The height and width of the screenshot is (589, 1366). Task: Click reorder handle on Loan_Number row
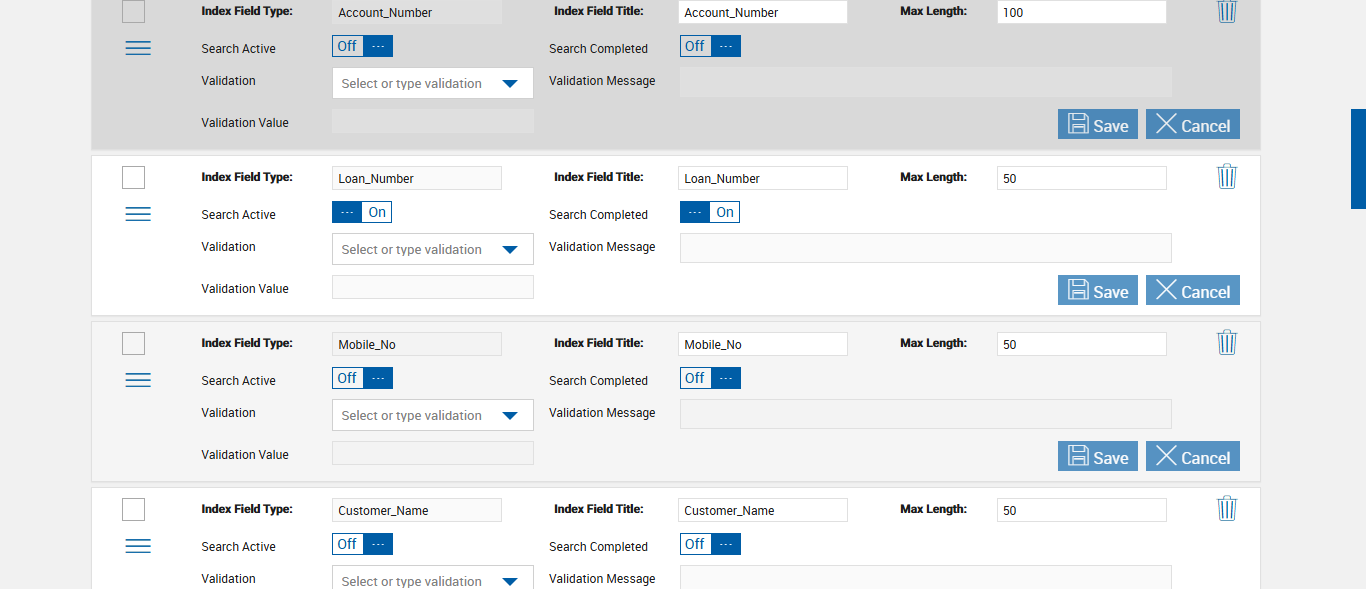coord(138,214)
